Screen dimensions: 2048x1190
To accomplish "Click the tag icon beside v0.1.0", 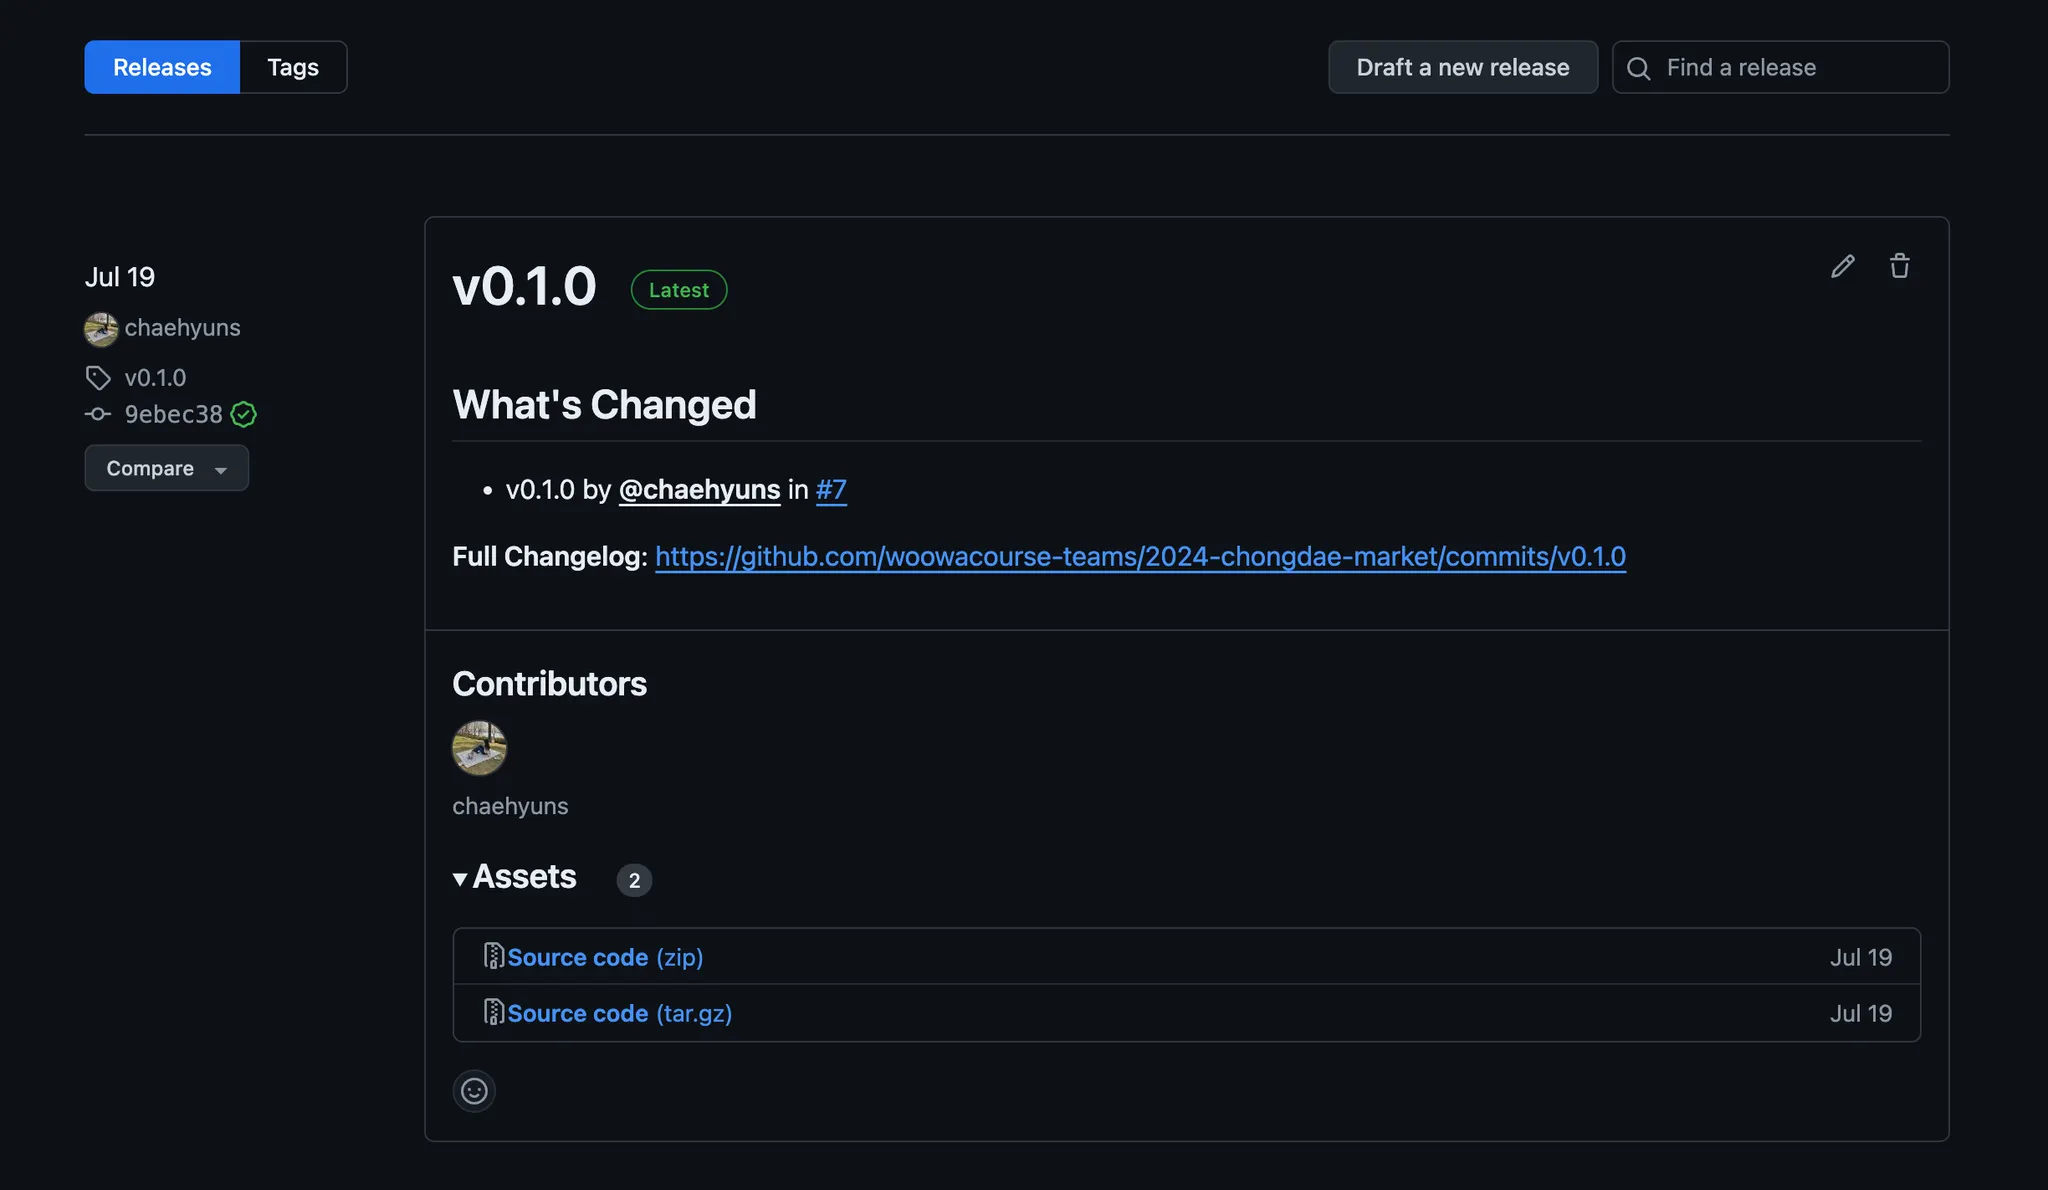I will point(98,378).
